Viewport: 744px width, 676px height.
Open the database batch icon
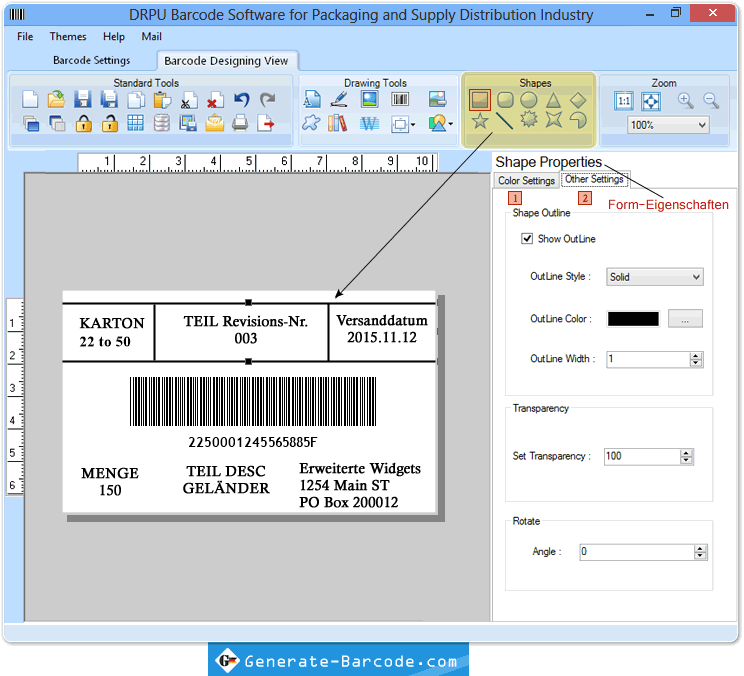point(162,123)
